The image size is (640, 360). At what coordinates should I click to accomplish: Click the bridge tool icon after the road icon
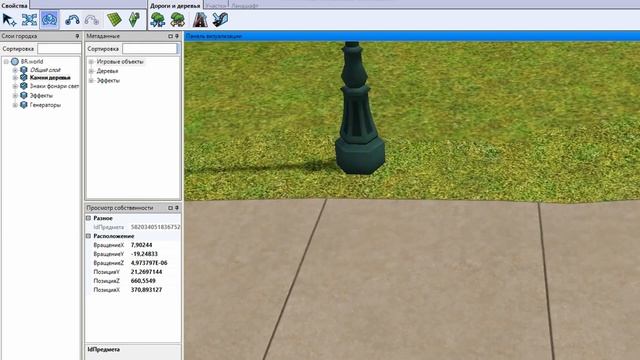coord(220,20)
